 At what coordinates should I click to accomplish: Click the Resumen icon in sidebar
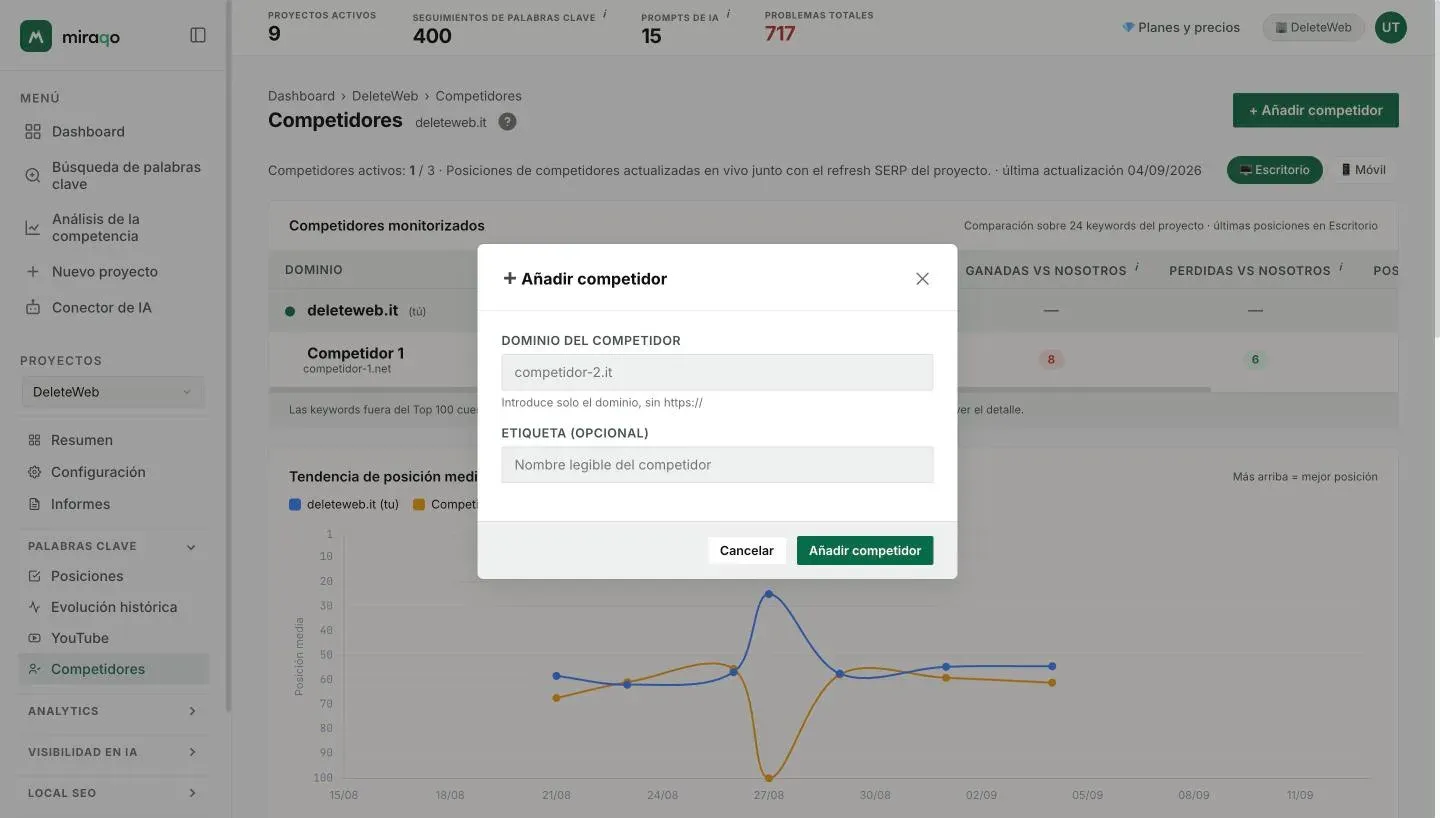pos(34,440)
